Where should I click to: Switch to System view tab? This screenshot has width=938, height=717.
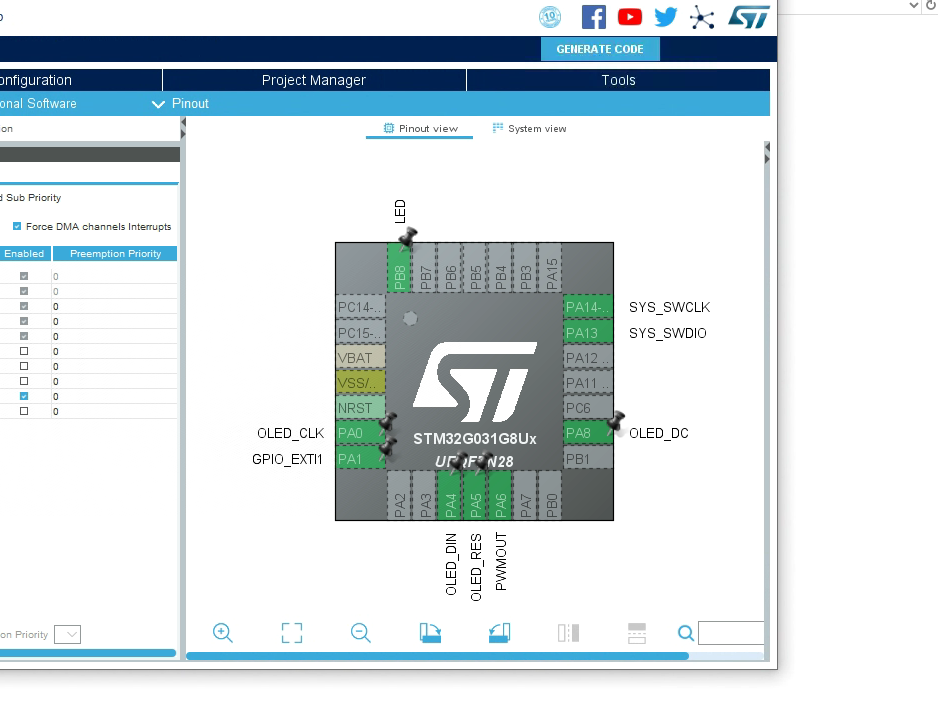tap(529, 129)
